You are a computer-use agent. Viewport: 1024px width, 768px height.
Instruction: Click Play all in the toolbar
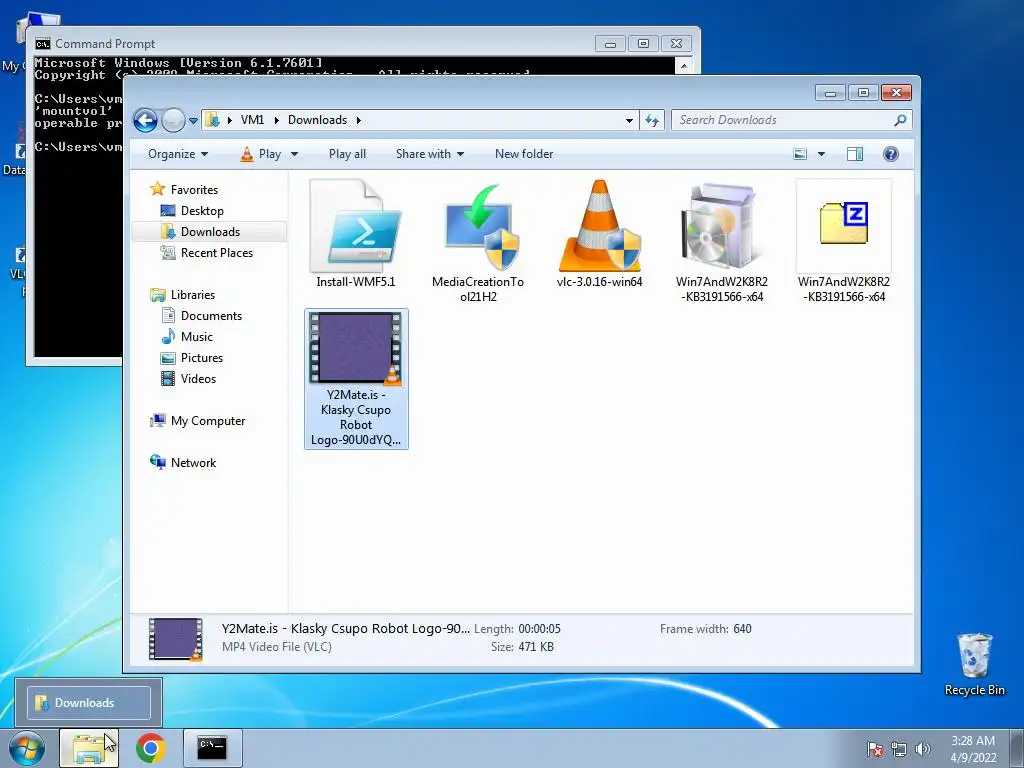coord(347,154)
